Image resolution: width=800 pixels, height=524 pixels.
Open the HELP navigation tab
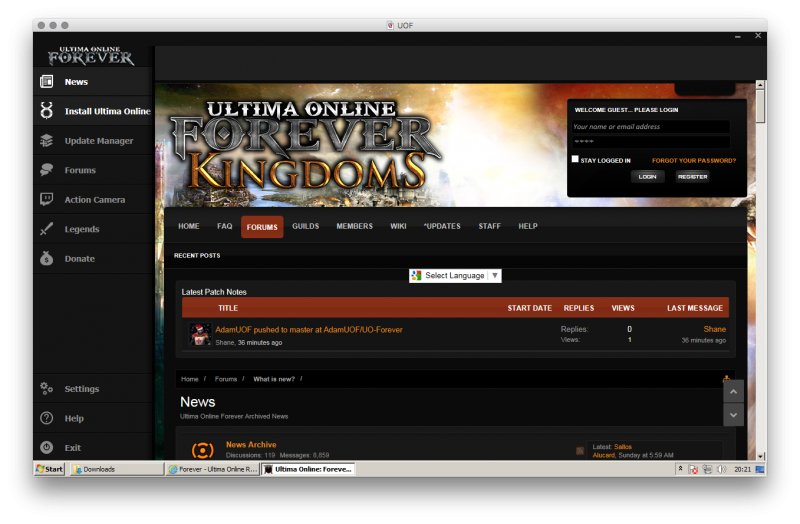point(528,226)
